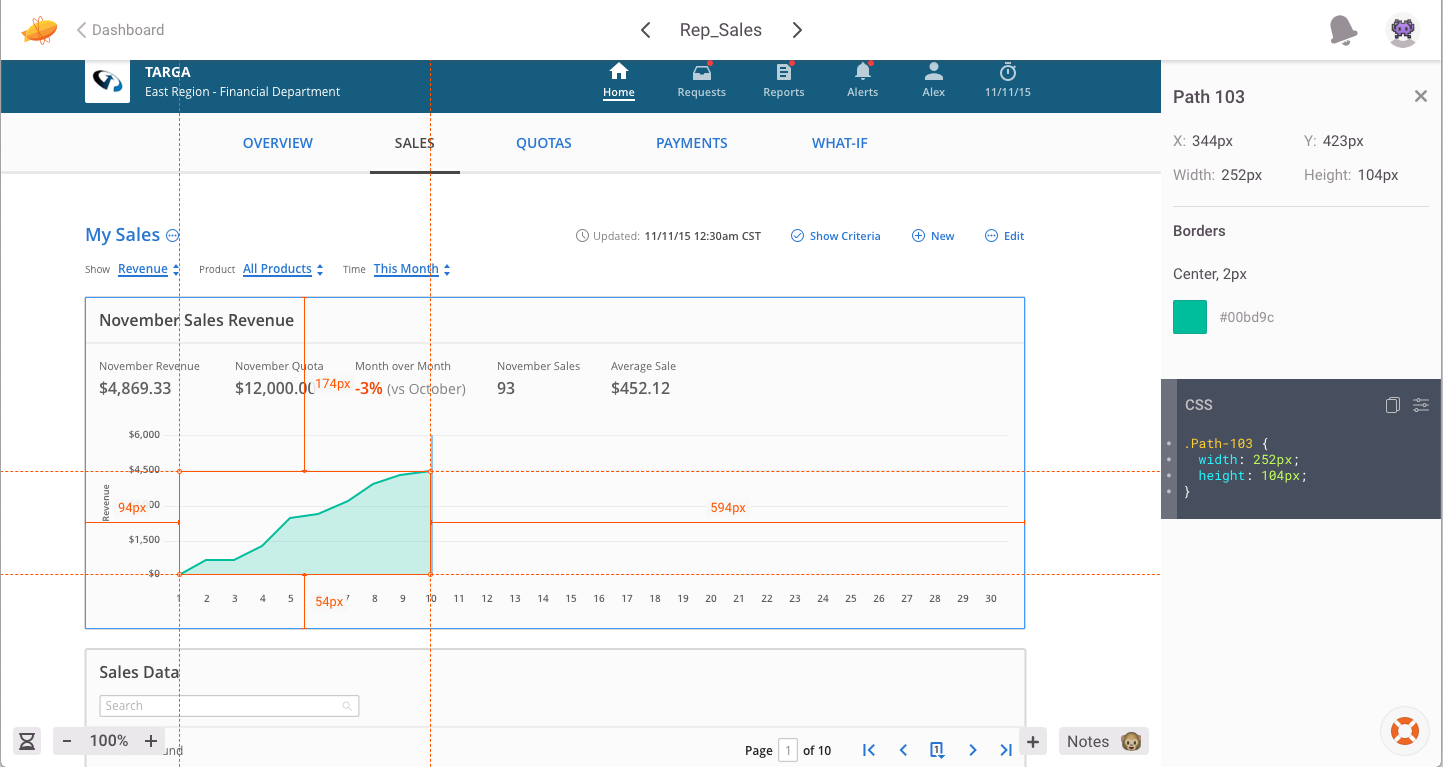Switch to OVERVIEW tab
The height and width of the screenshot is (767, 1443).
point(278,143)
